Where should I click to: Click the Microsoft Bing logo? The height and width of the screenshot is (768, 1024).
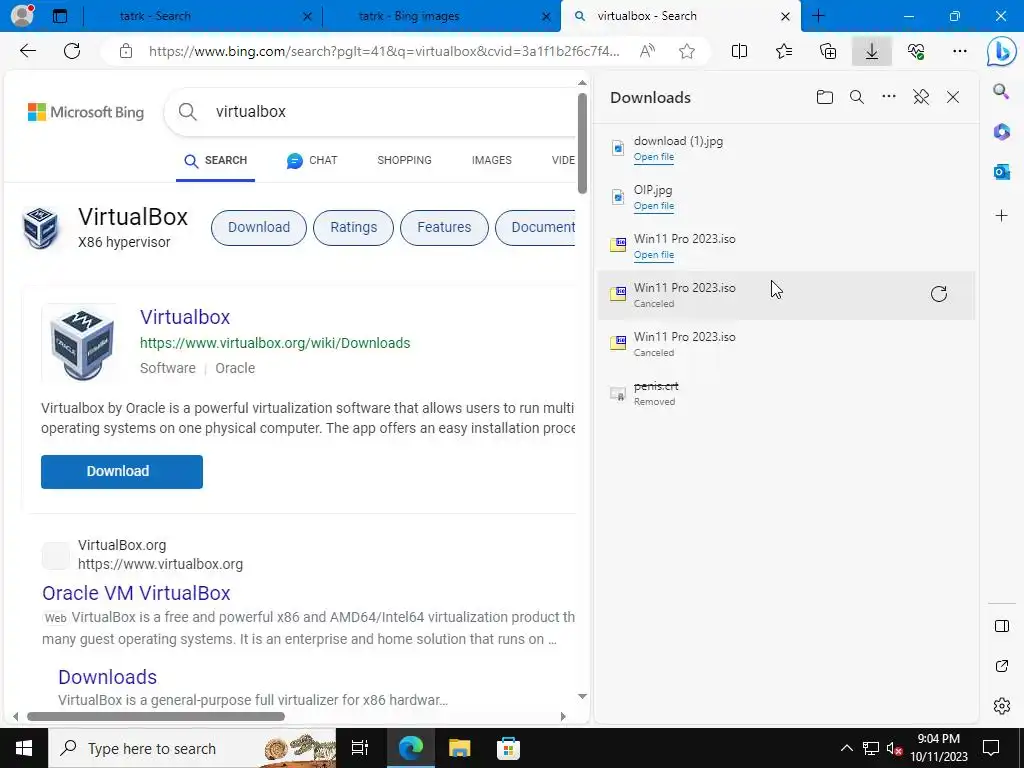[x=86, y=112]
